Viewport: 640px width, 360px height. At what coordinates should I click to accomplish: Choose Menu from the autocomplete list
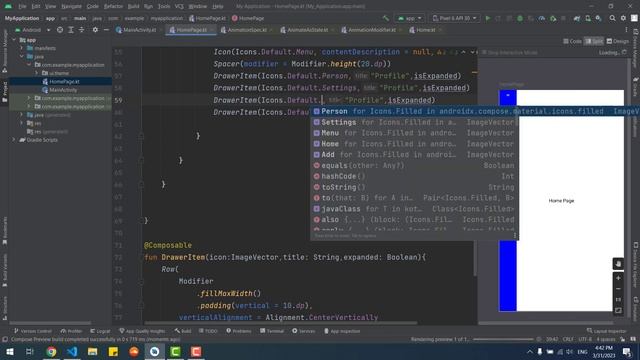point(414,133)
